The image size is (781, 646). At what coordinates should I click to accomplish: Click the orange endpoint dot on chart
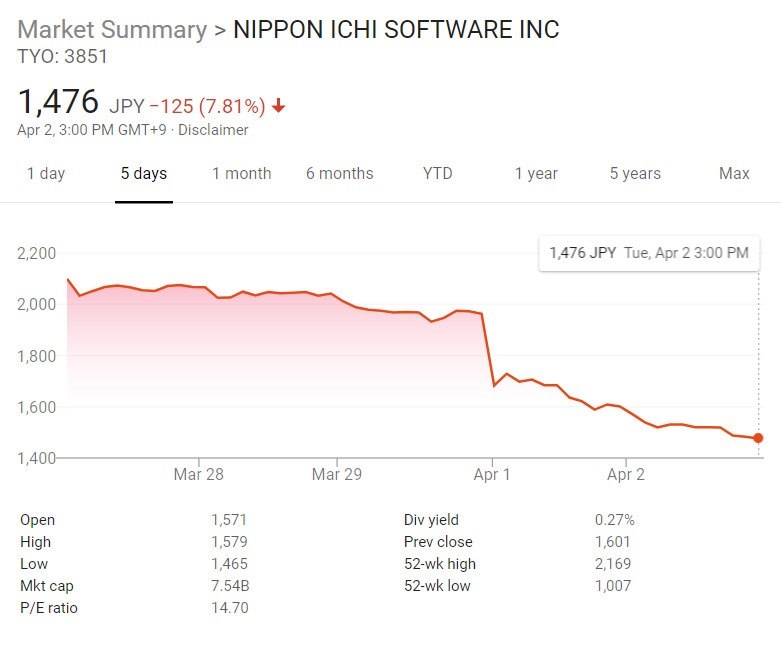pos(758,438)
